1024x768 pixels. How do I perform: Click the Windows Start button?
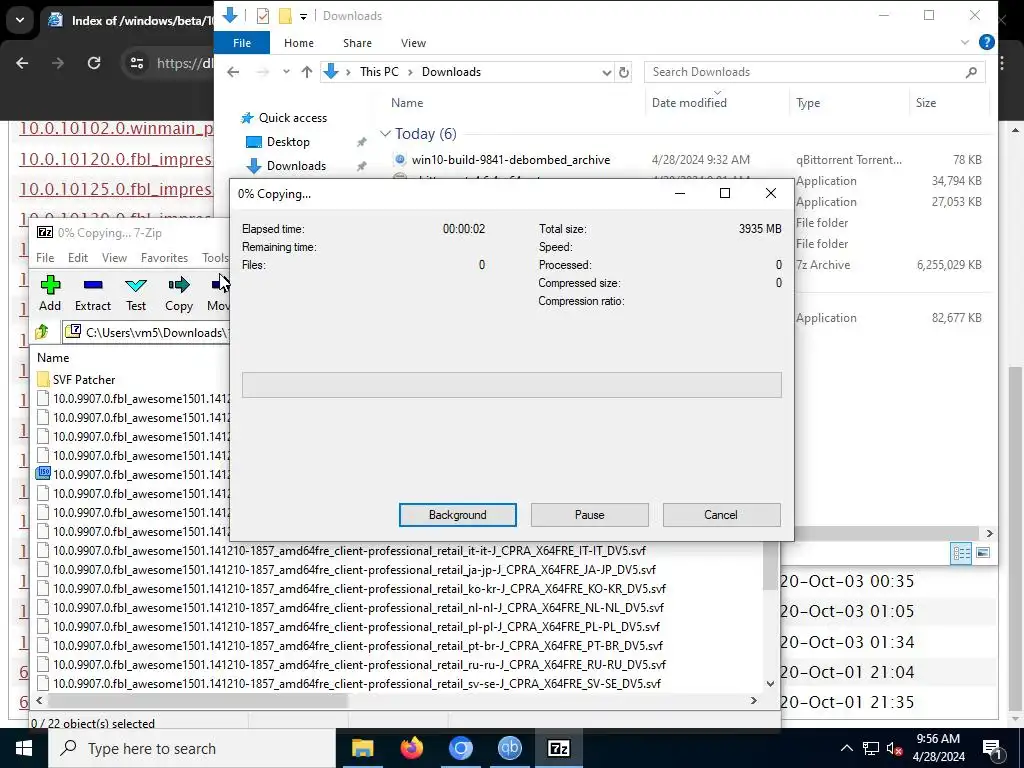click(x=24, y=748)
